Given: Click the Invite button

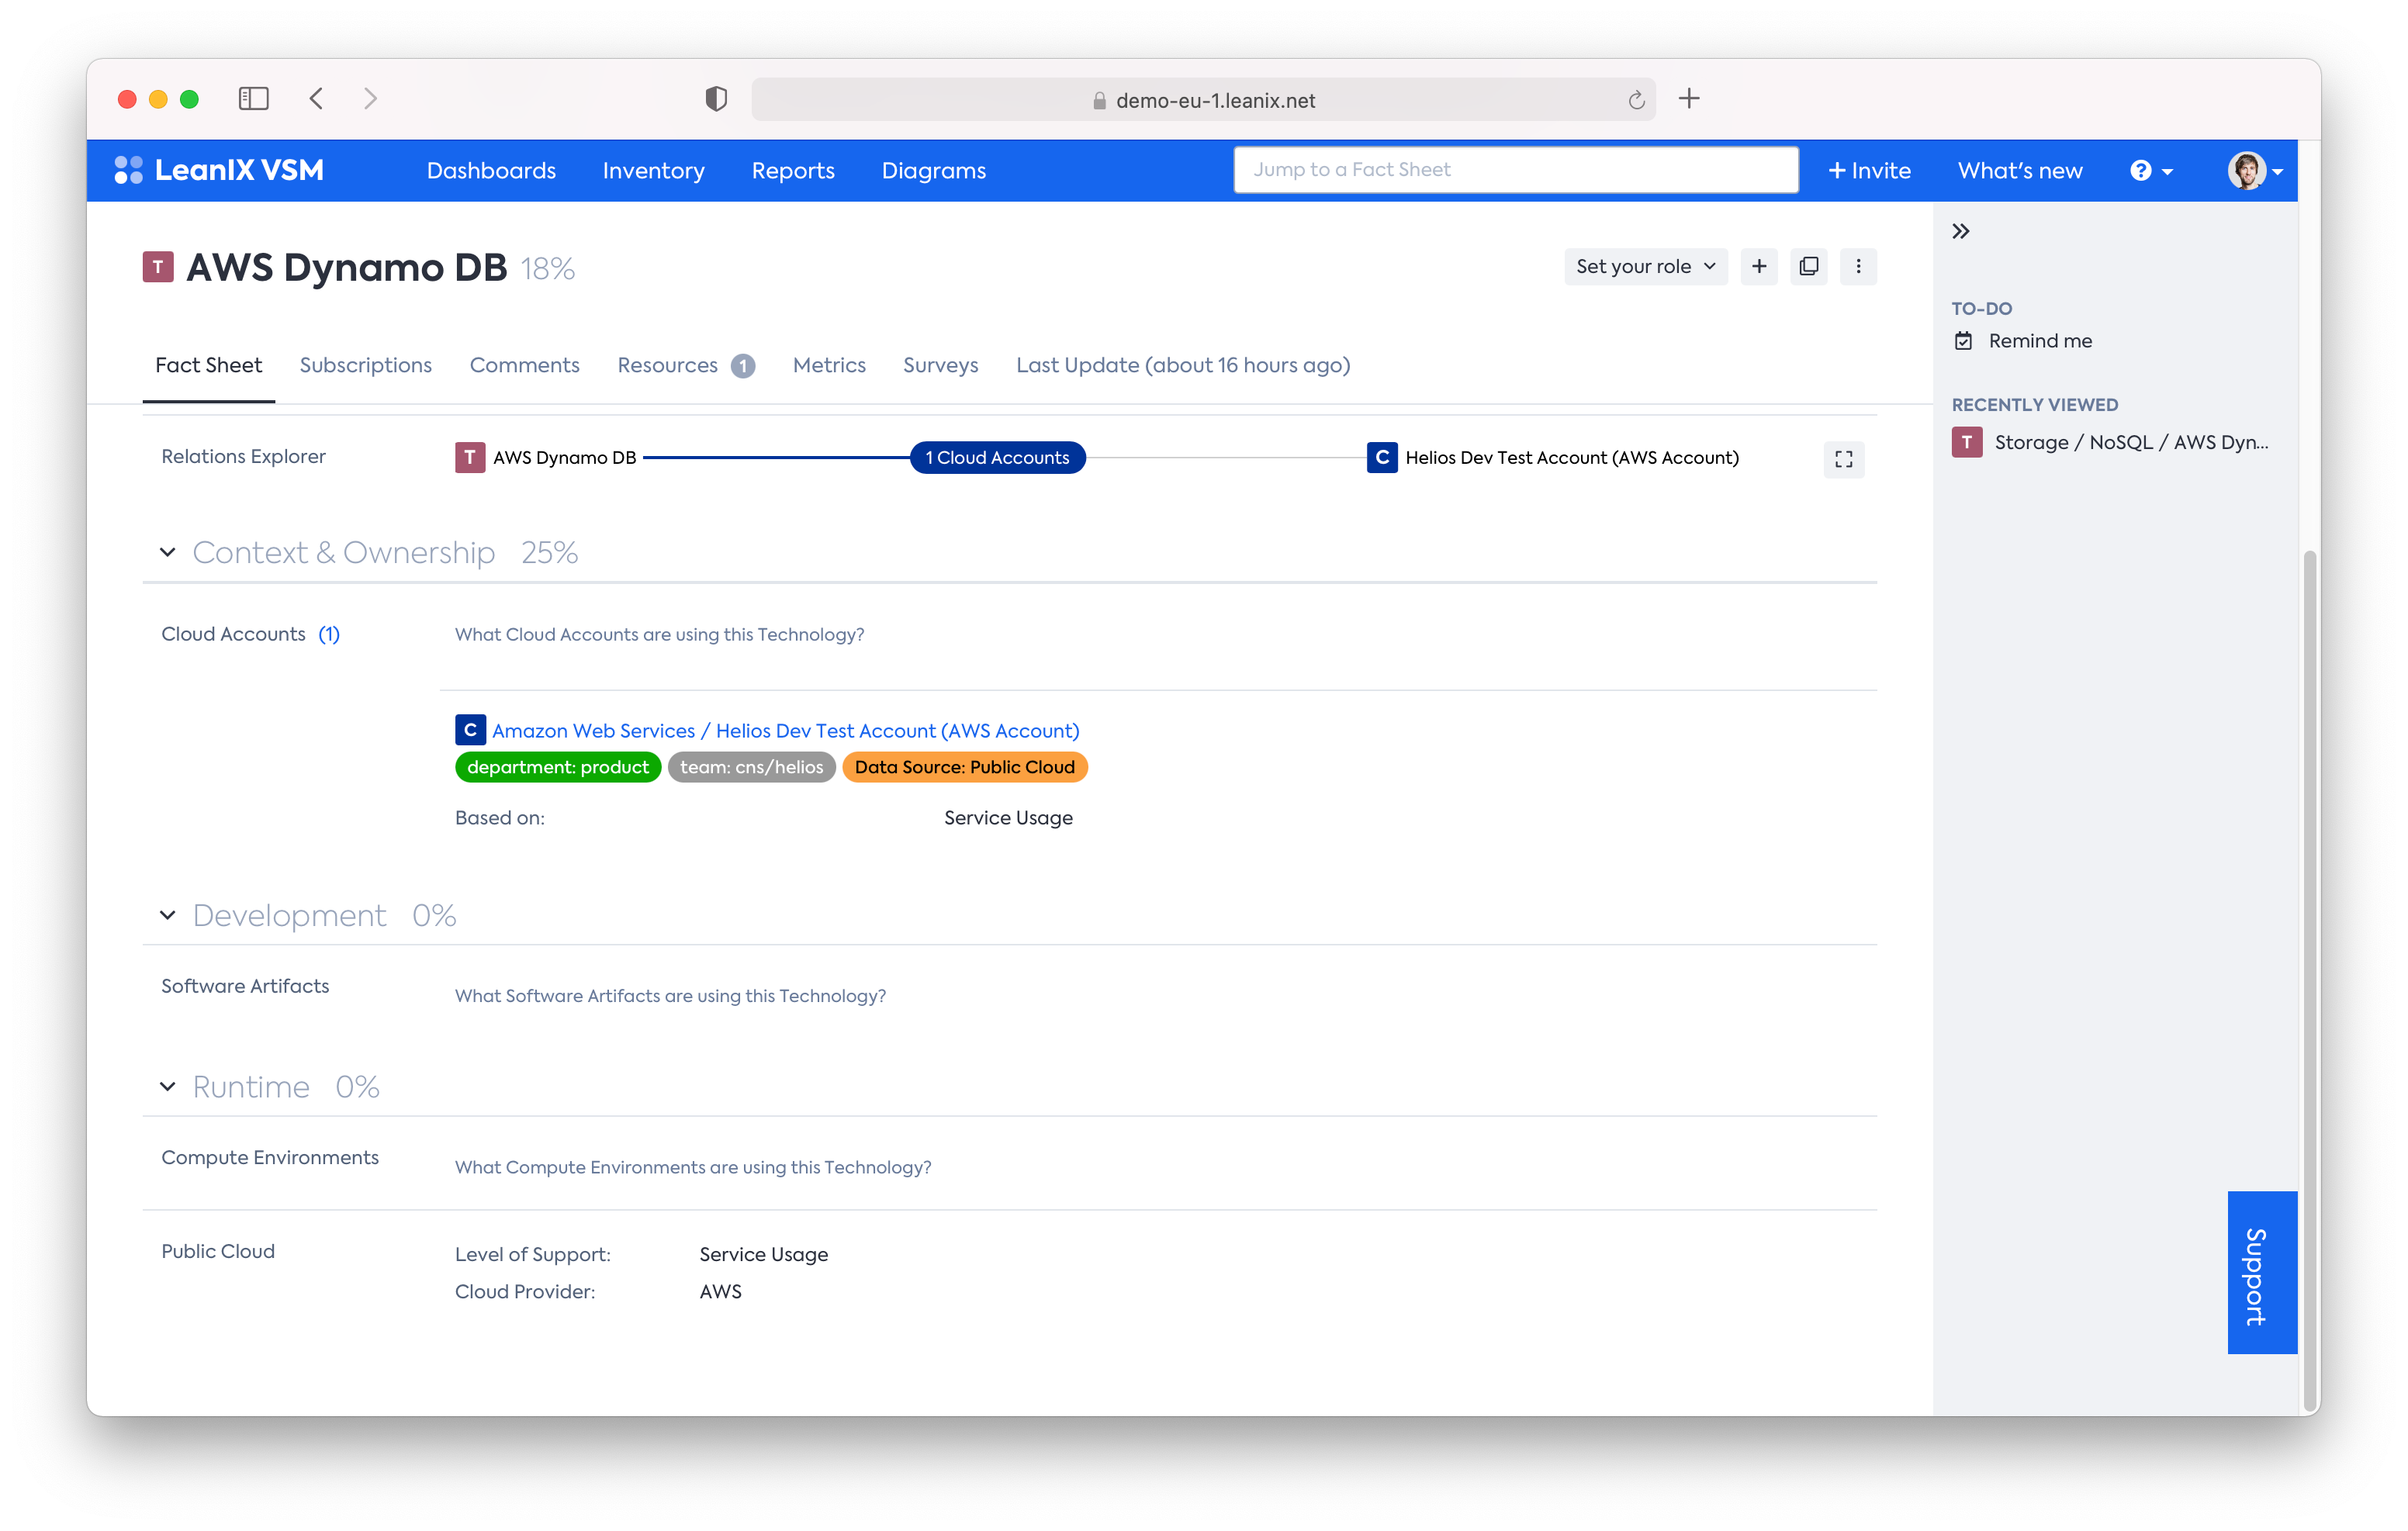Looking at the screenshot, I should [1869, 170].
